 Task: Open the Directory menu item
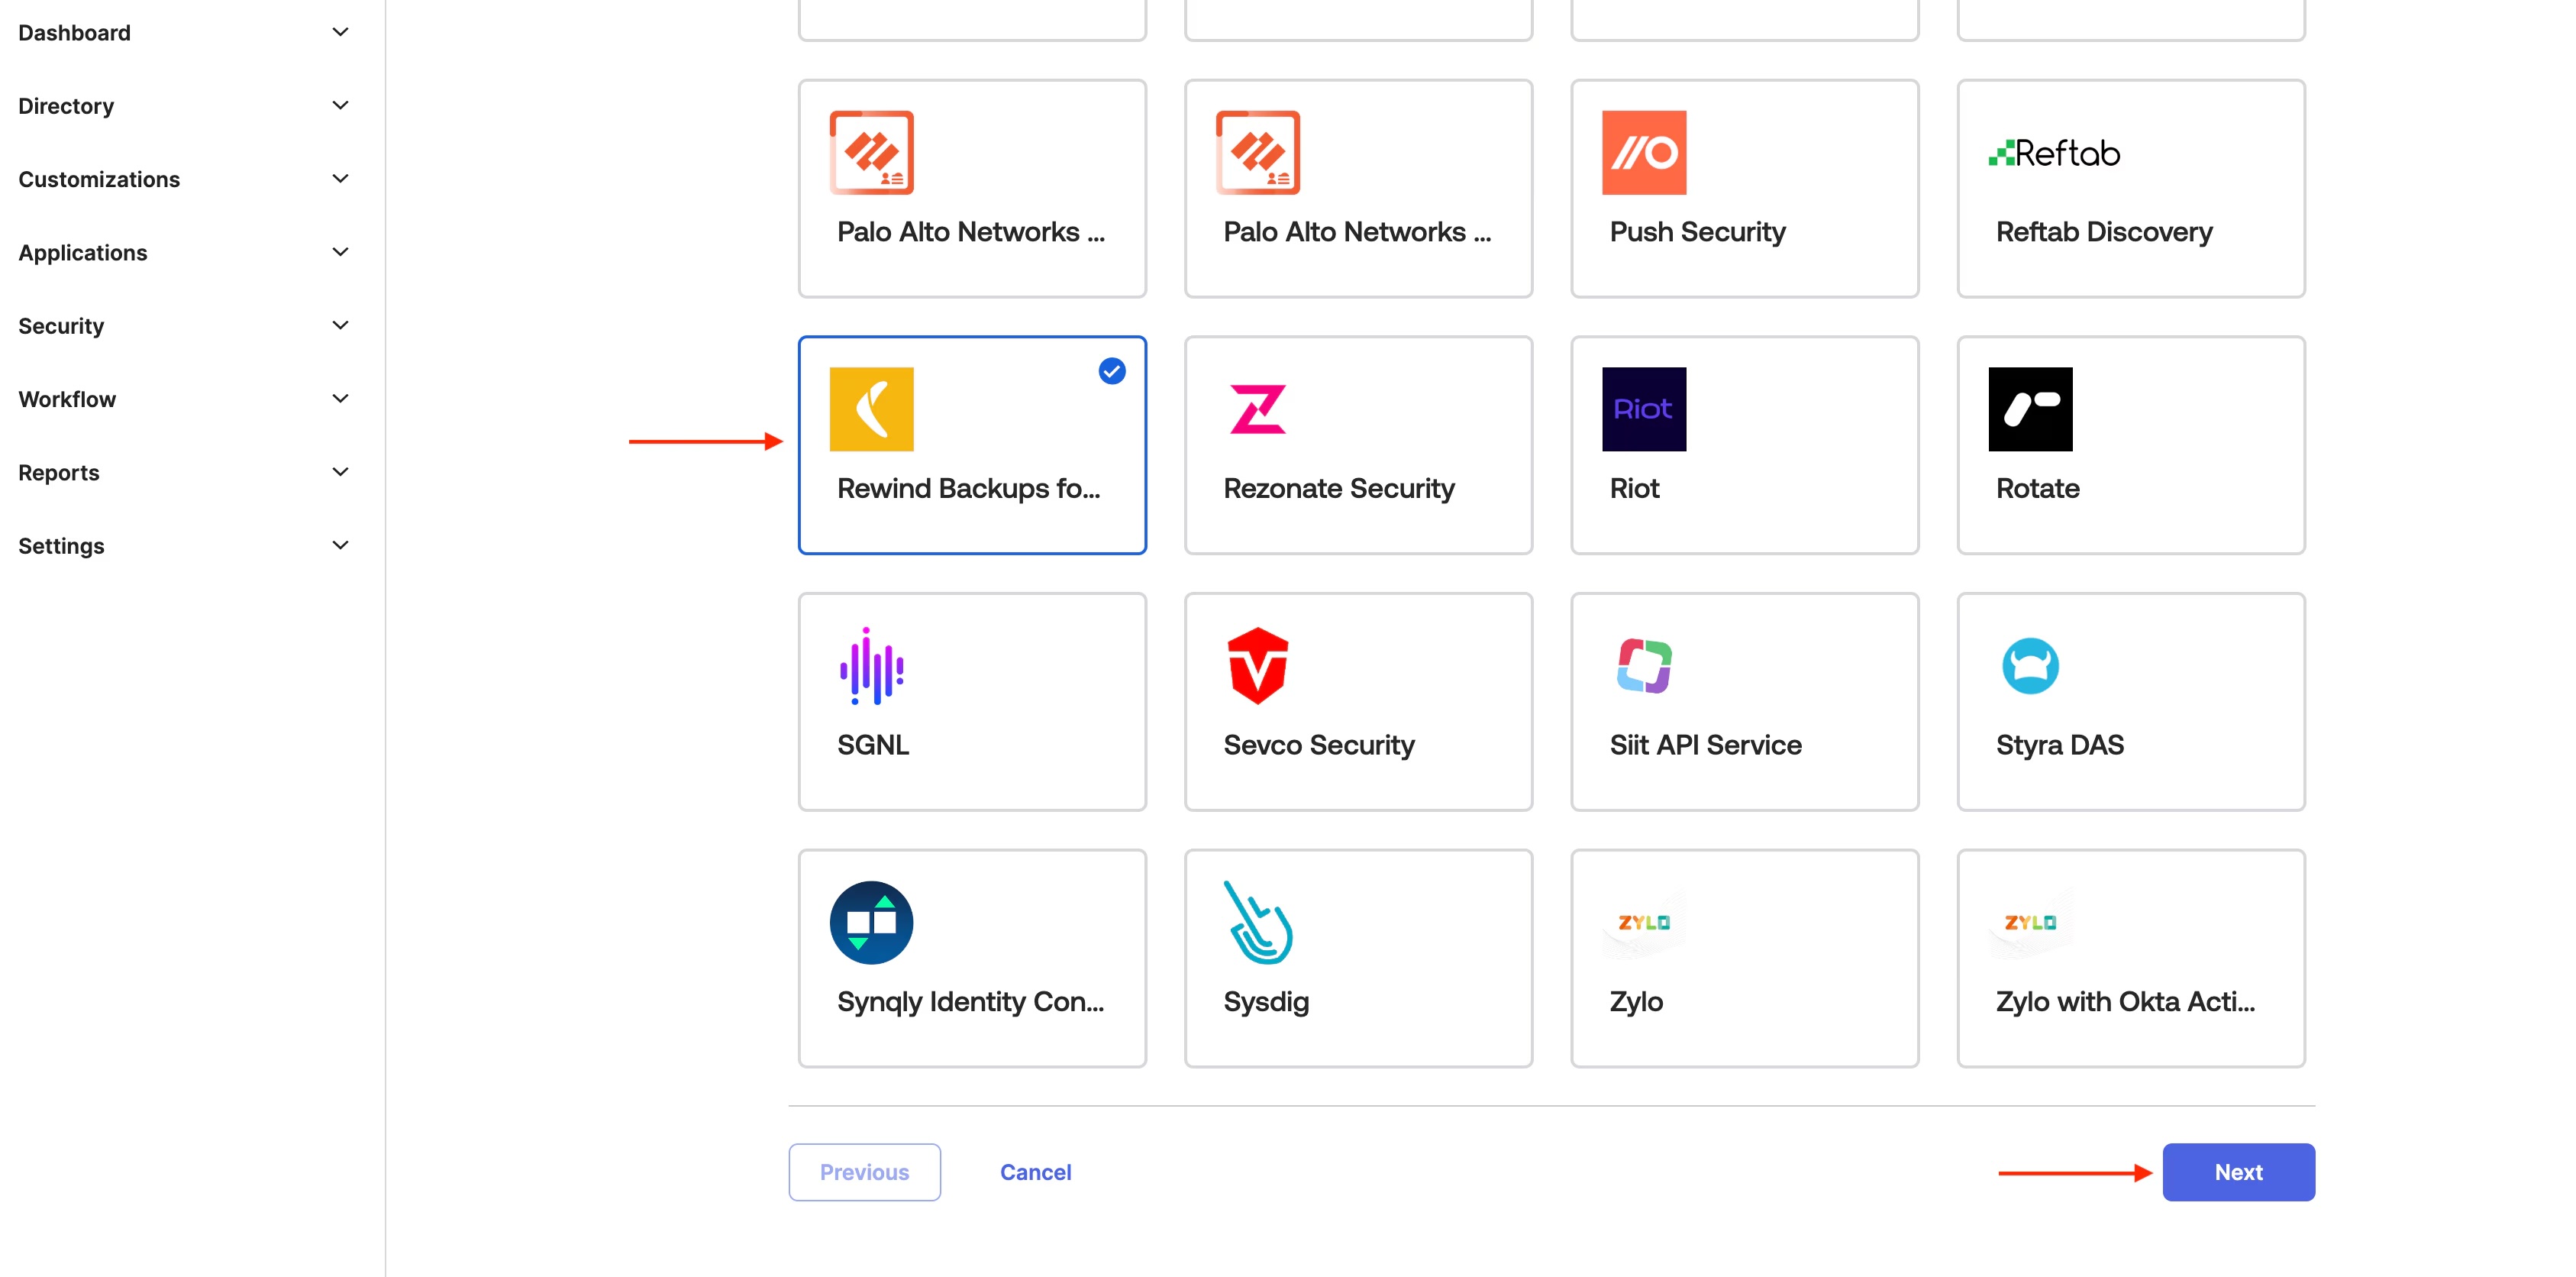[x=66, y=106]
